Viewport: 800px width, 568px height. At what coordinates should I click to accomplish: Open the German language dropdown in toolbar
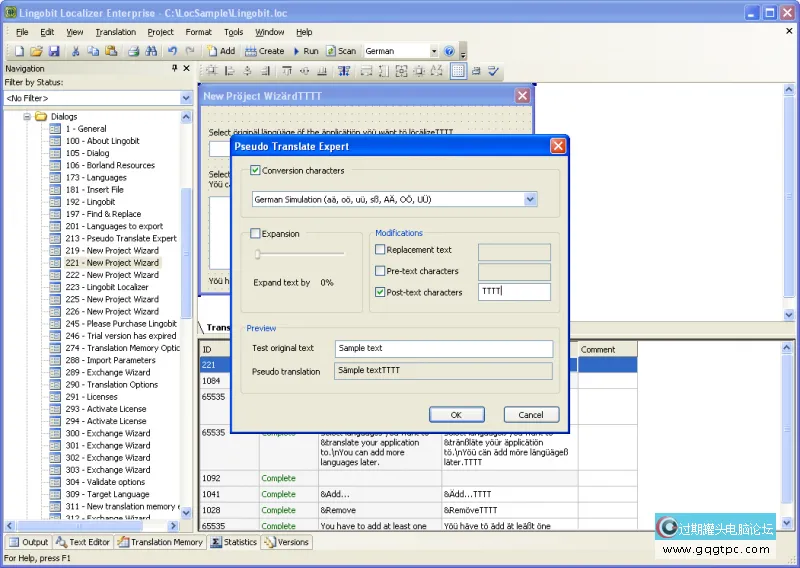434,51
